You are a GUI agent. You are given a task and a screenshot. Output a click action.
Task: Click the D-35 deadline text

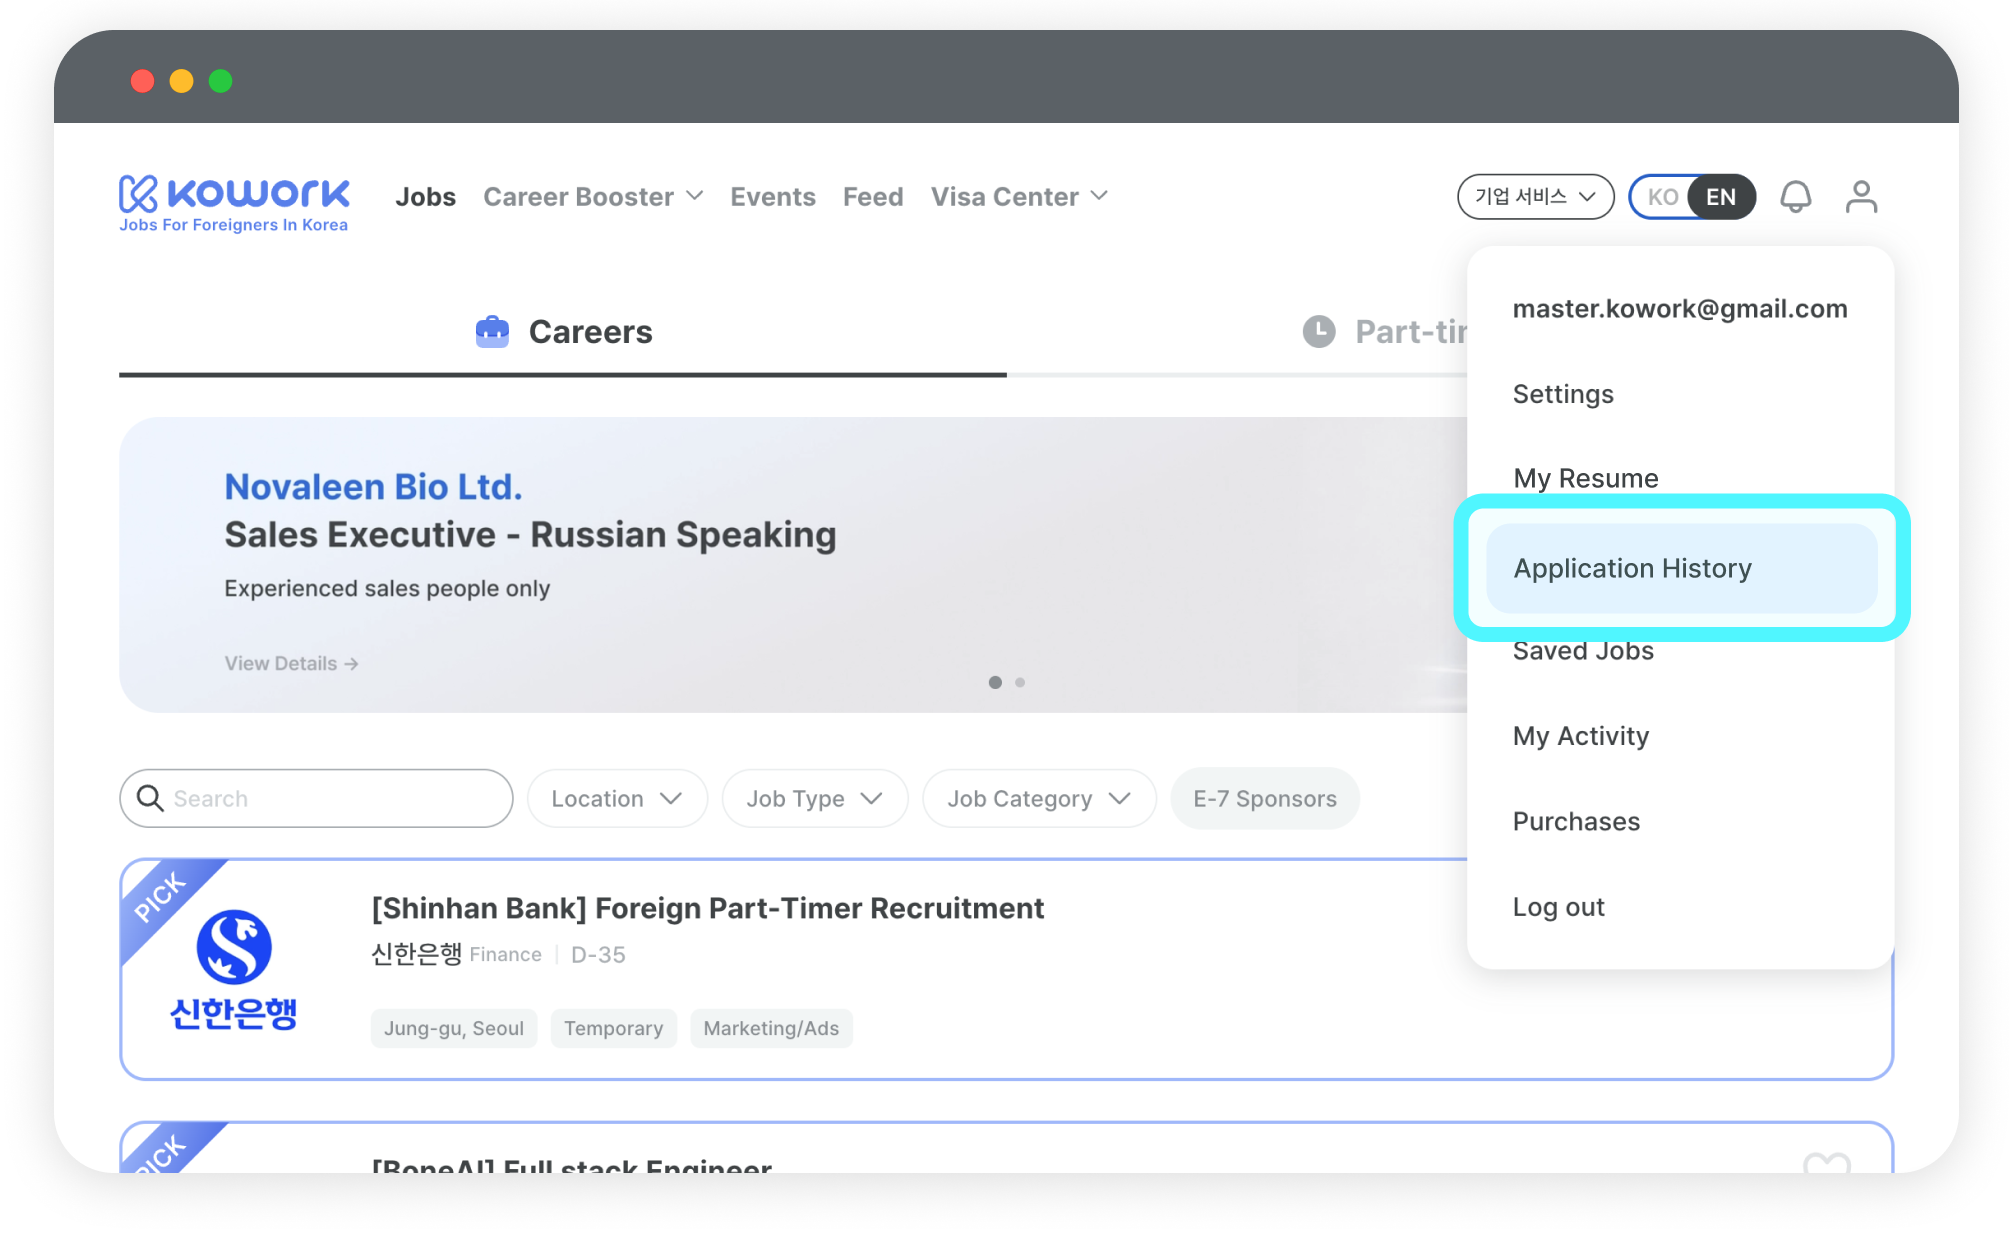coord(598,955)
